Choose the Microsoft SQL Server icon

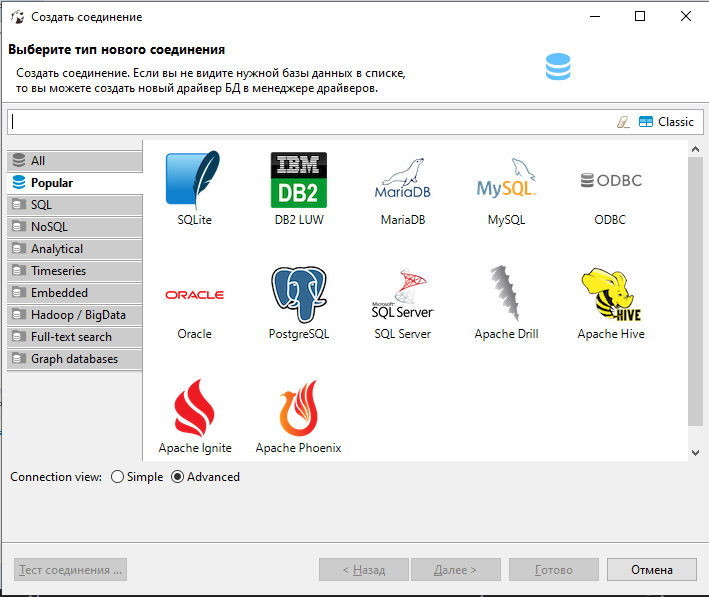coord(402,293)
